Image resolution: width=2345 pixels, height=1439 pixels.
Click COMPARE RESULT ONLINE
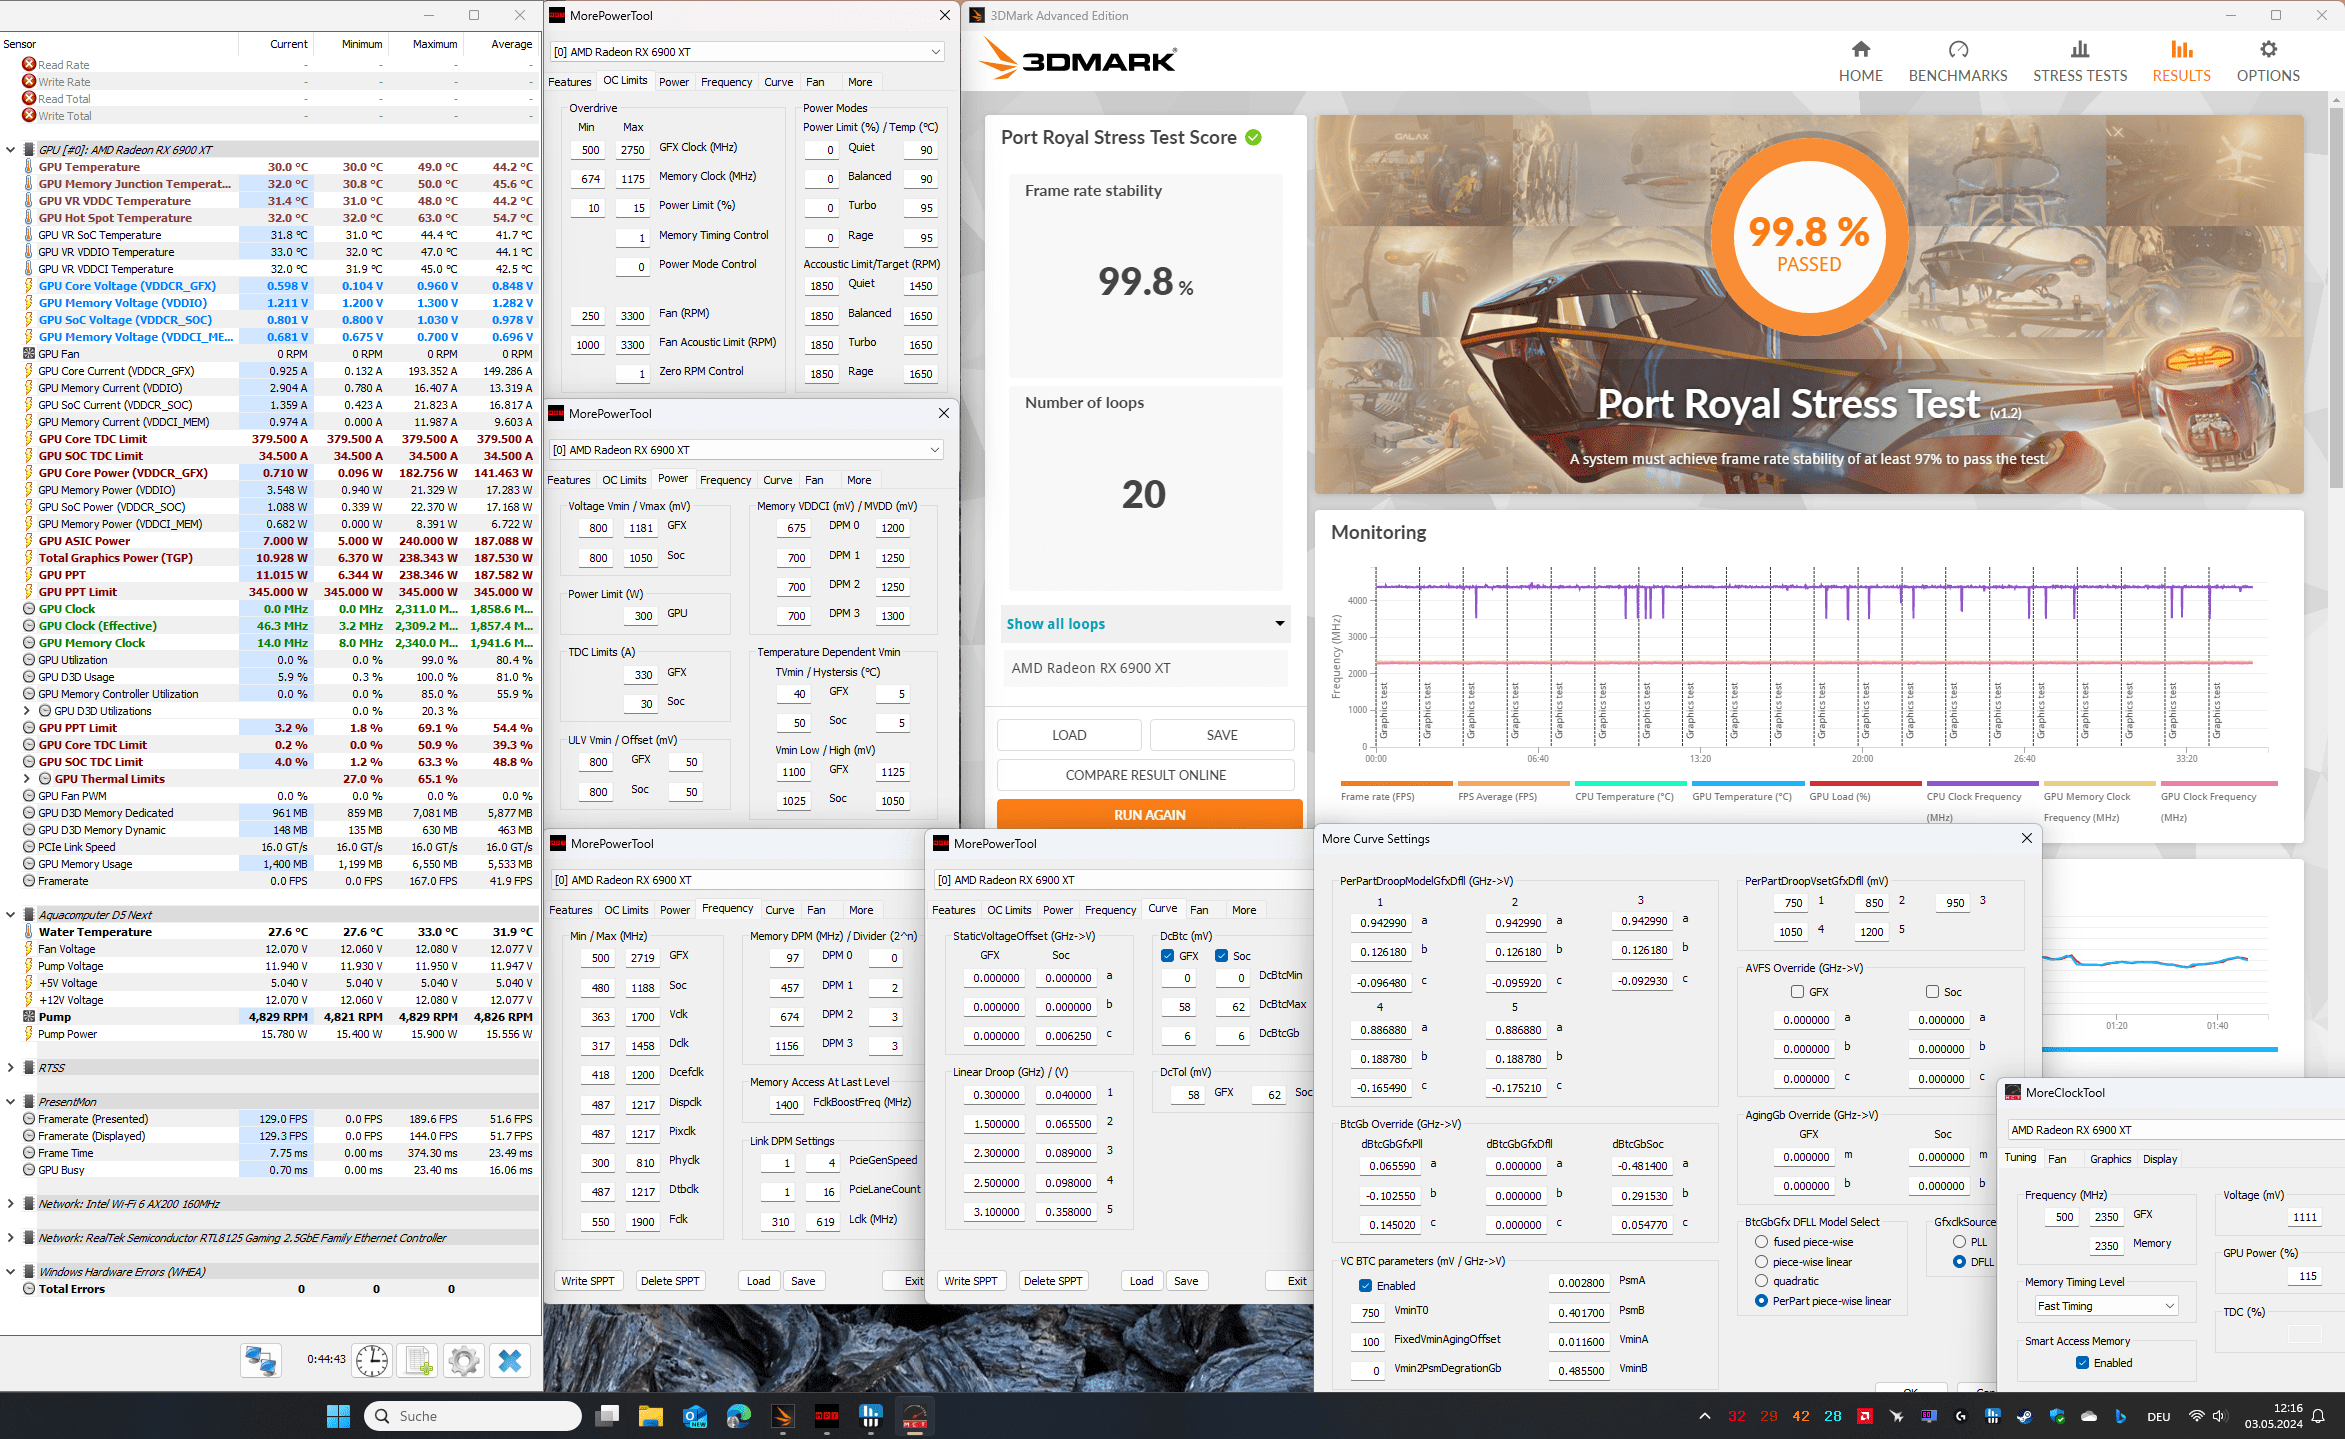[x=1145, y=775]
